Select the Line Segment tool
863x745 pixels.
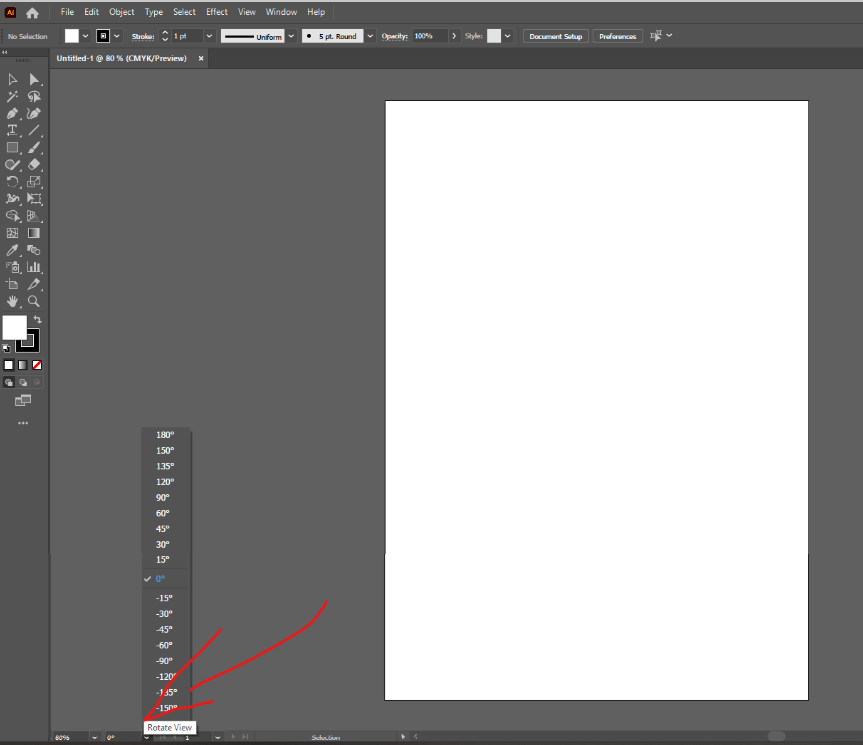point(34,131)
